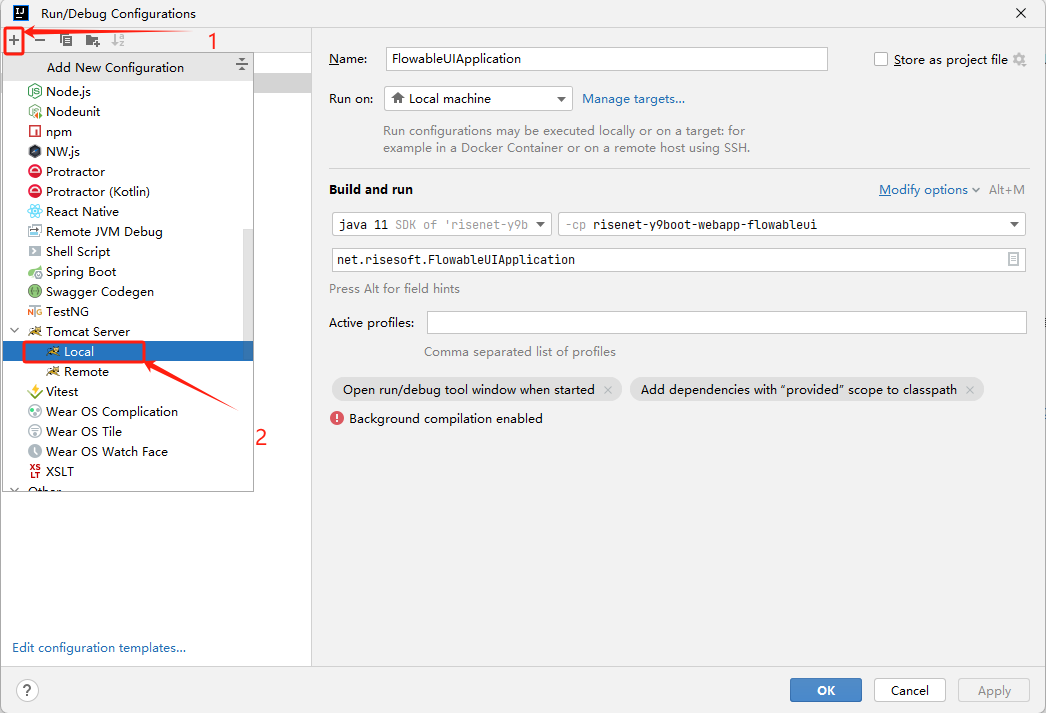The width and height of the screenshot is (1046, 713).
Task: Click the browse icon in main class field
Action: click(x=1013, y=259)
